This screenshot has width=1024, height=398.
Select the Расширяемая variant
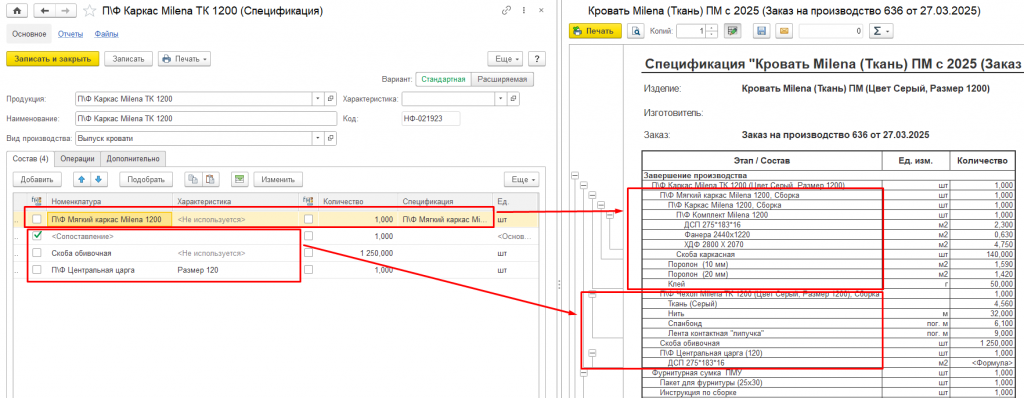pyautogui.click(x=502, y=79)
